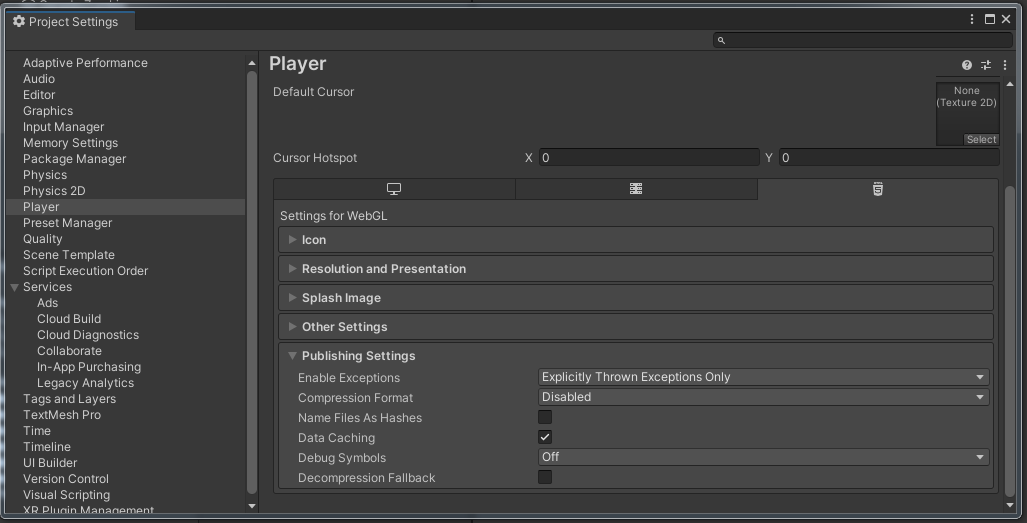
Task: Open Input Manager settings
Action: point(64,127)
